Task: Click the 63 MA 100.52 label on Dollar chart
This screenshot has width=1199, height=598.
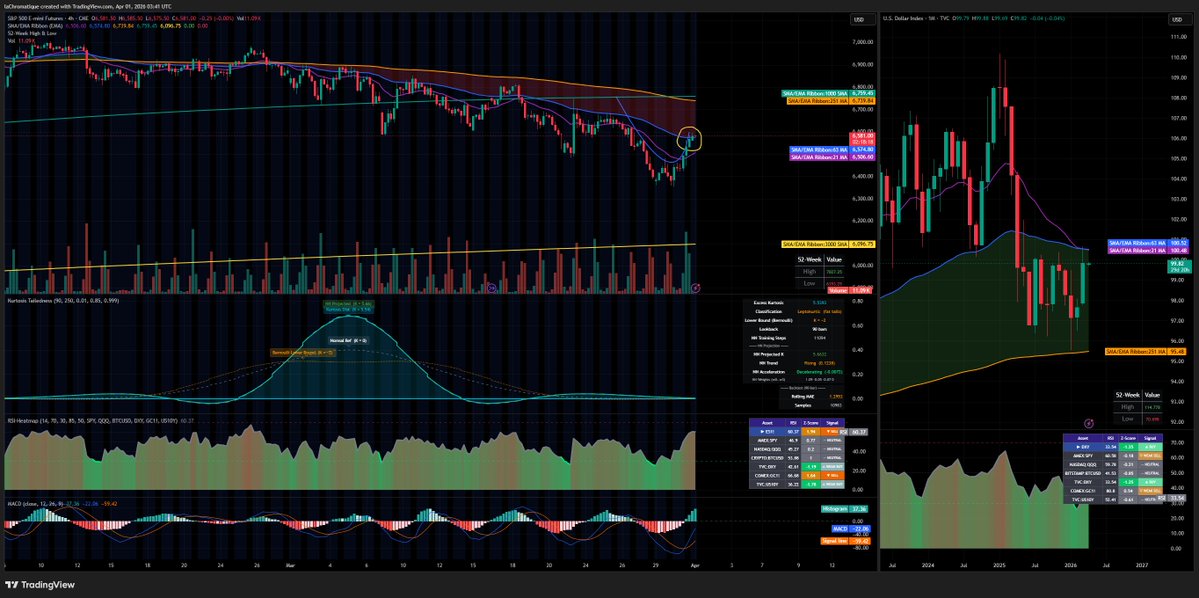Action: tap(1150, 242)
